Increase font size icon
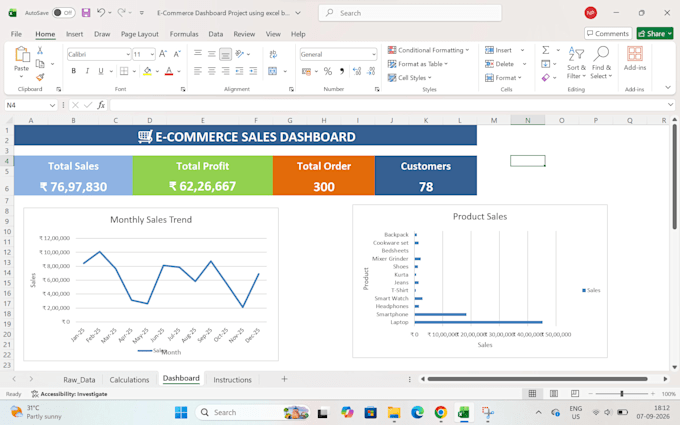Image resolution: width=680 pixels, height=425 pixels. click(163, 54)
